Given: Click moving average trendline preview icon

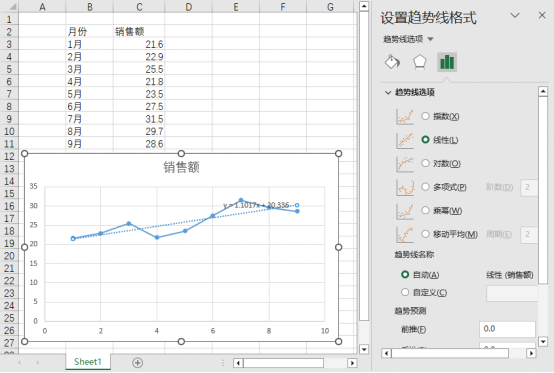Looking at the screenshot, I should 405,234.
